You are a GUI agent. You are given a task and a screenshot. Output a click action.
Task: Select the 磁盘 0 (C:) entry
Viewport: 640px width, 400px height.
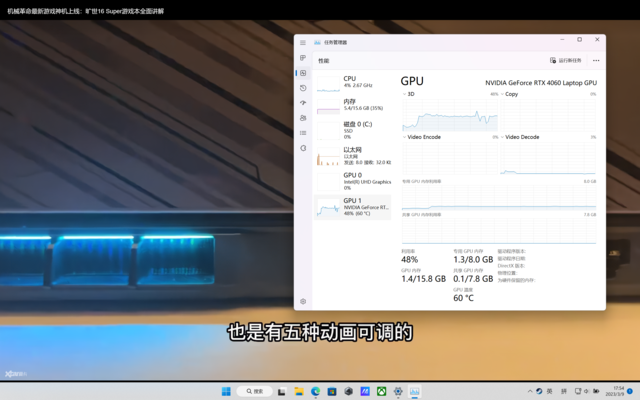(x=353, y=130)
